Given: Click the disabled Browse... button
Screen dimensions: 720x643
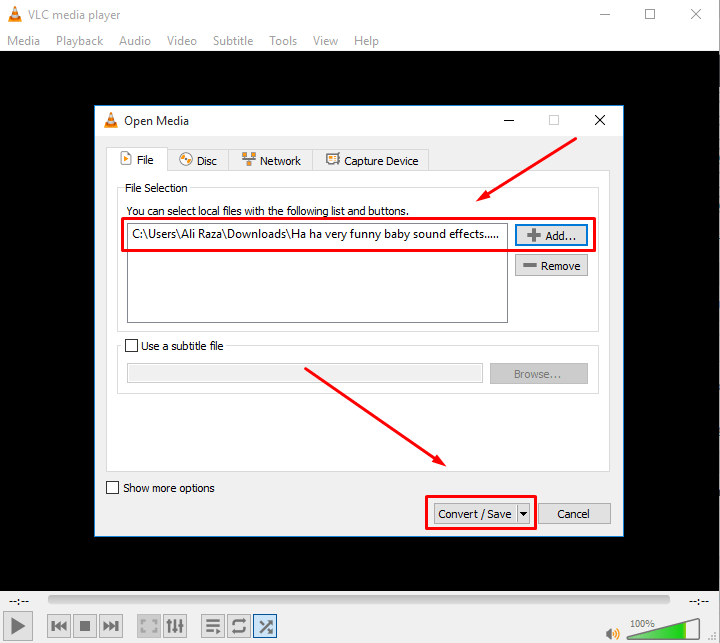Looking at the screenshot, I should pos(539,373).
